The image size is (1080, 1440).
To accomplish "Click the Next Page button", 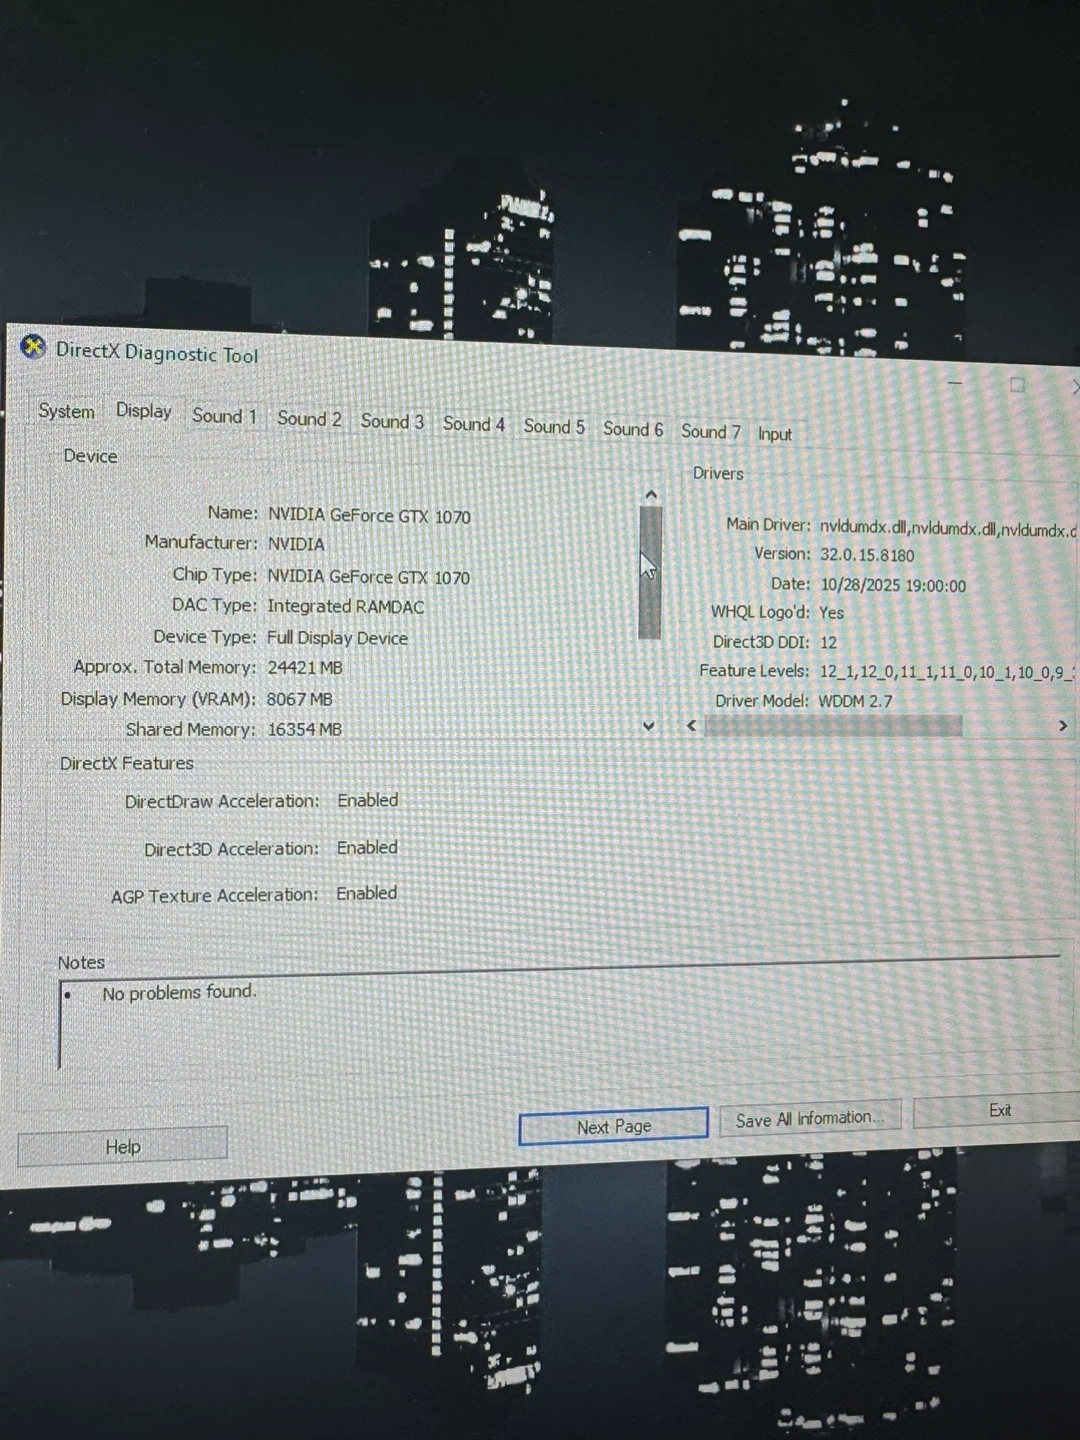I will (613, 1127).
